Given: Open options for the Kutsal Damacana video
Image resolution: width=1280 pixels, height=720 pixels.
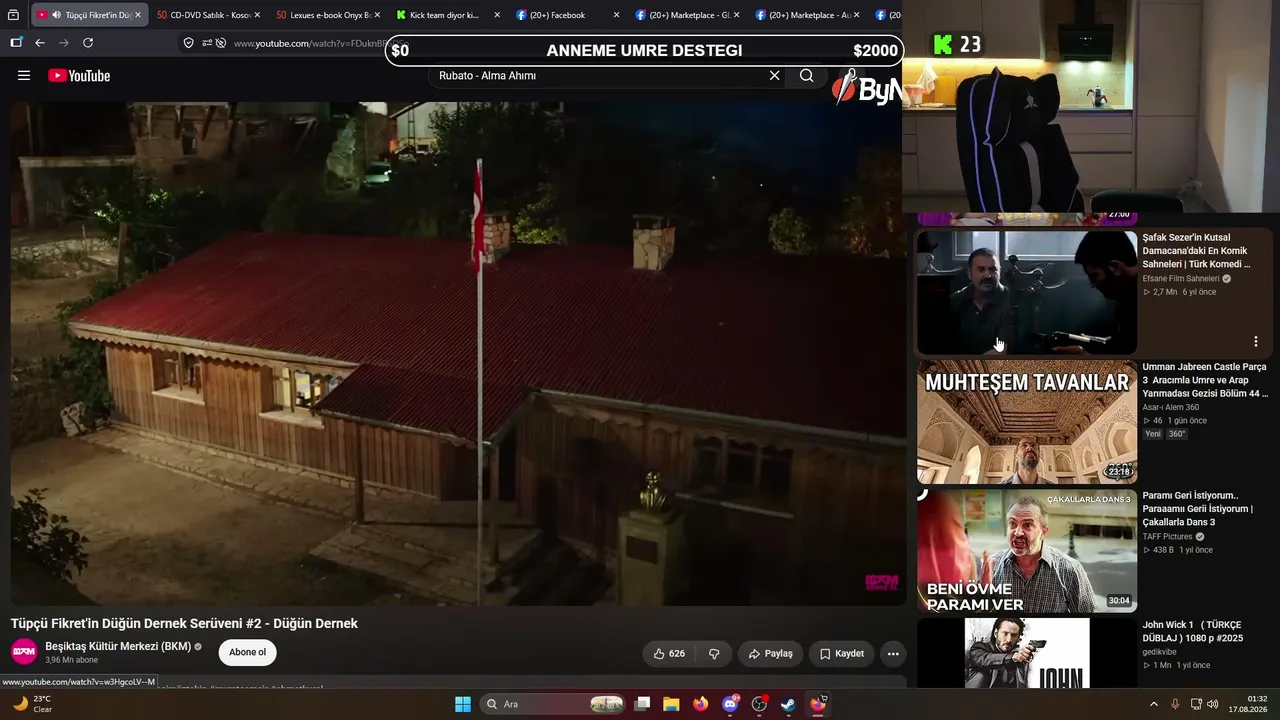Looking at the screenshot, I should click(1255, 342).
